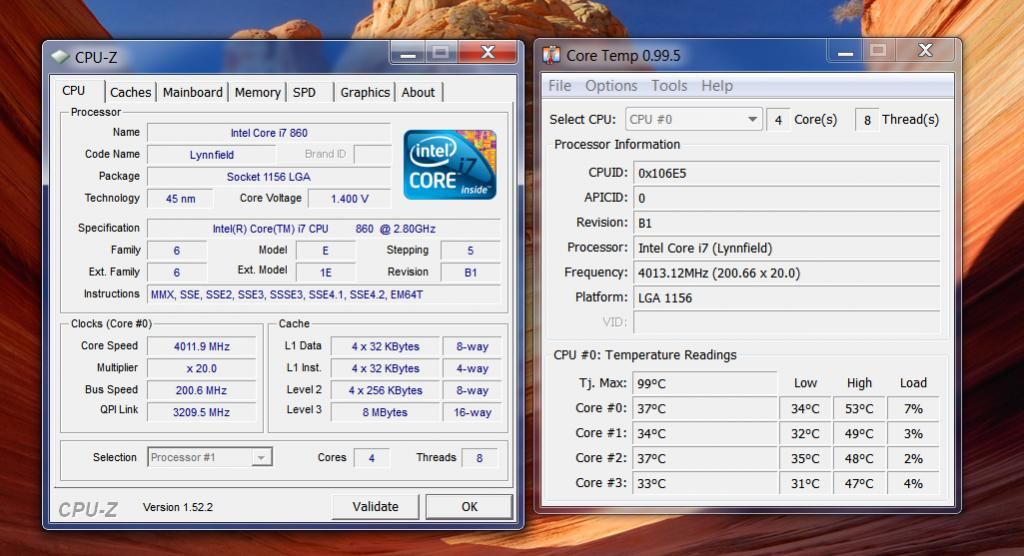Open the Mainboard tab
The image size is (1024, 556).
(192, 92)
